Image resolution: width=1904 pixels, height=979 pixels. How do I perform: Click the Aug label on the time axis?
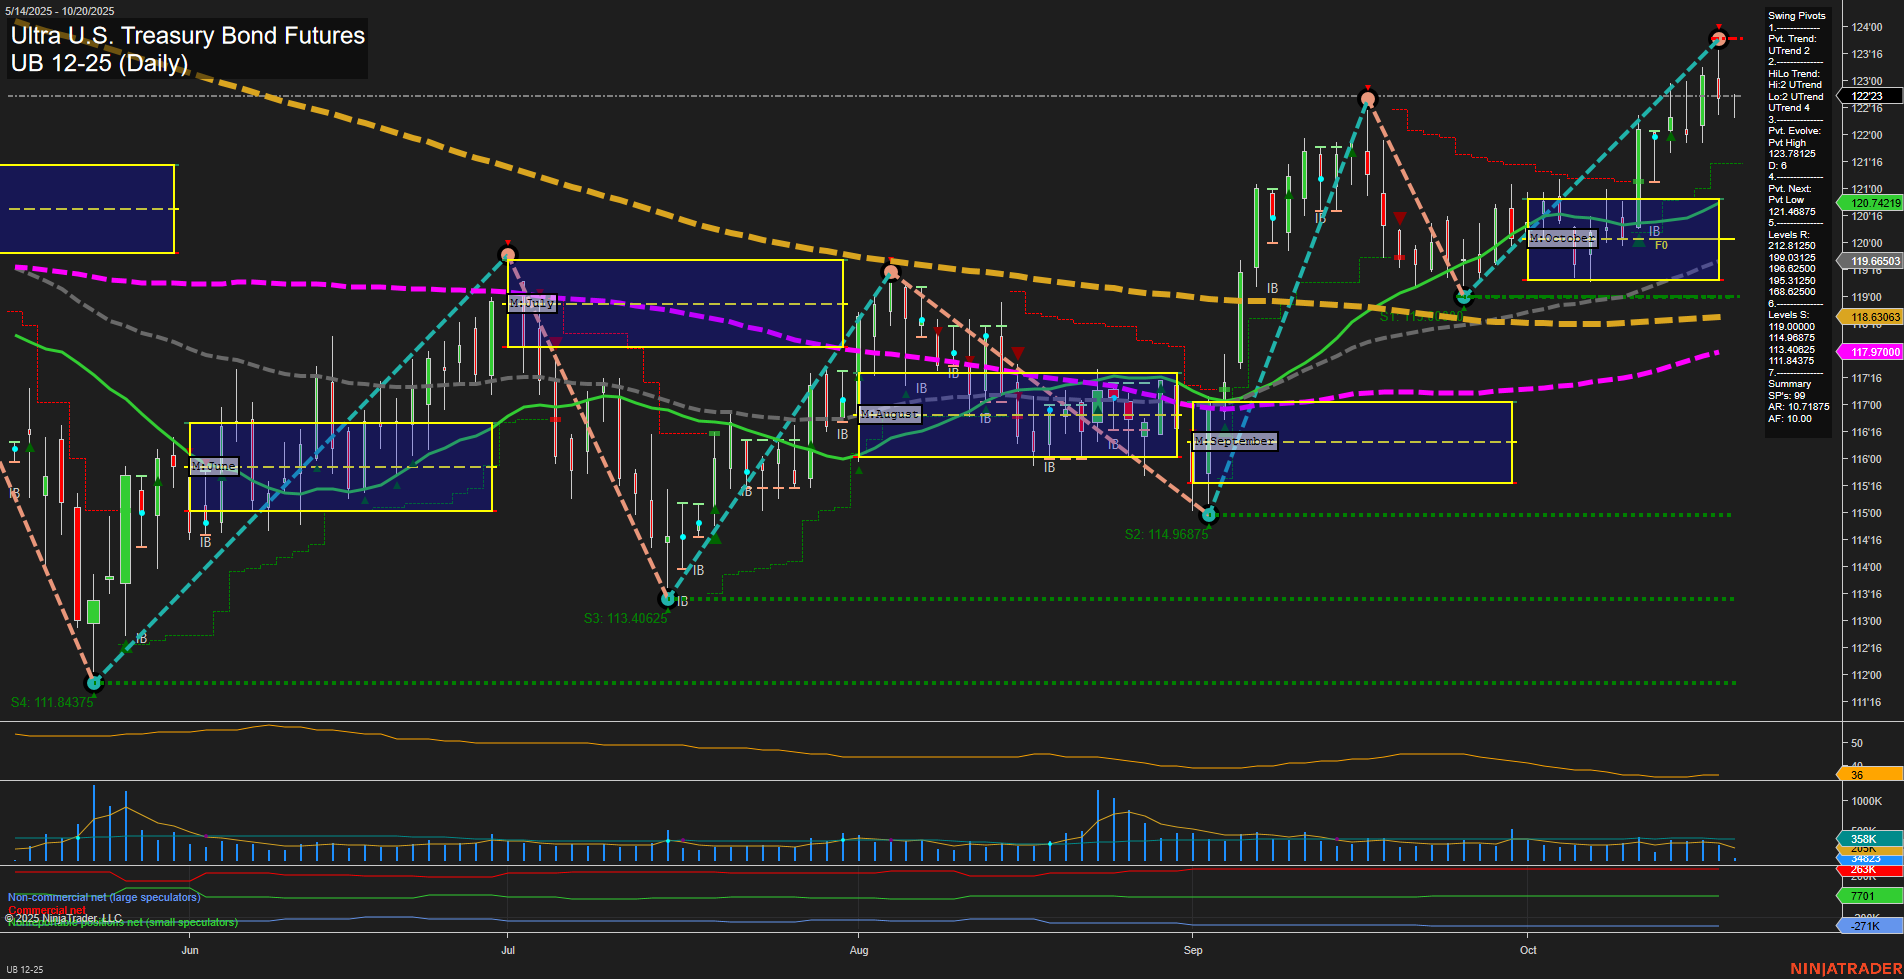[x=859, y=950]
